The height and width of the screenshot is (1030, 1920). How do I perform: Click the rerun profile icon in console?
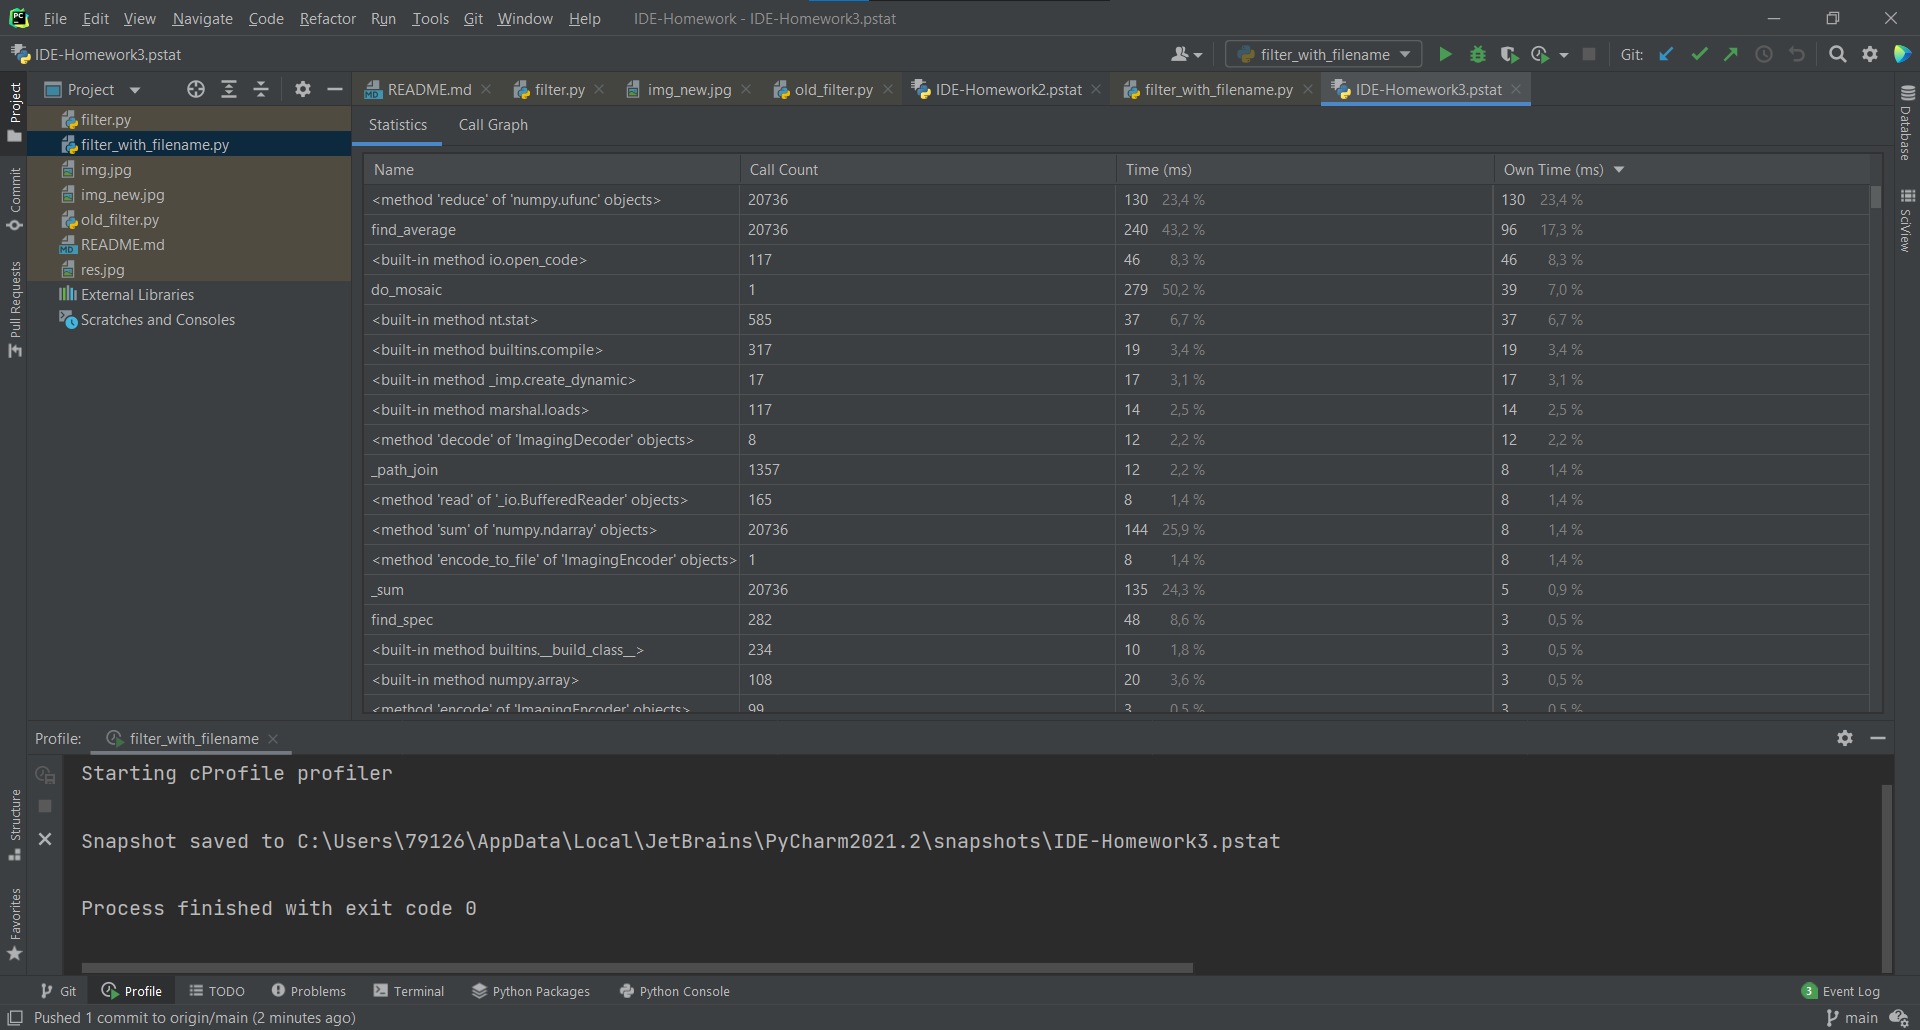45,774
